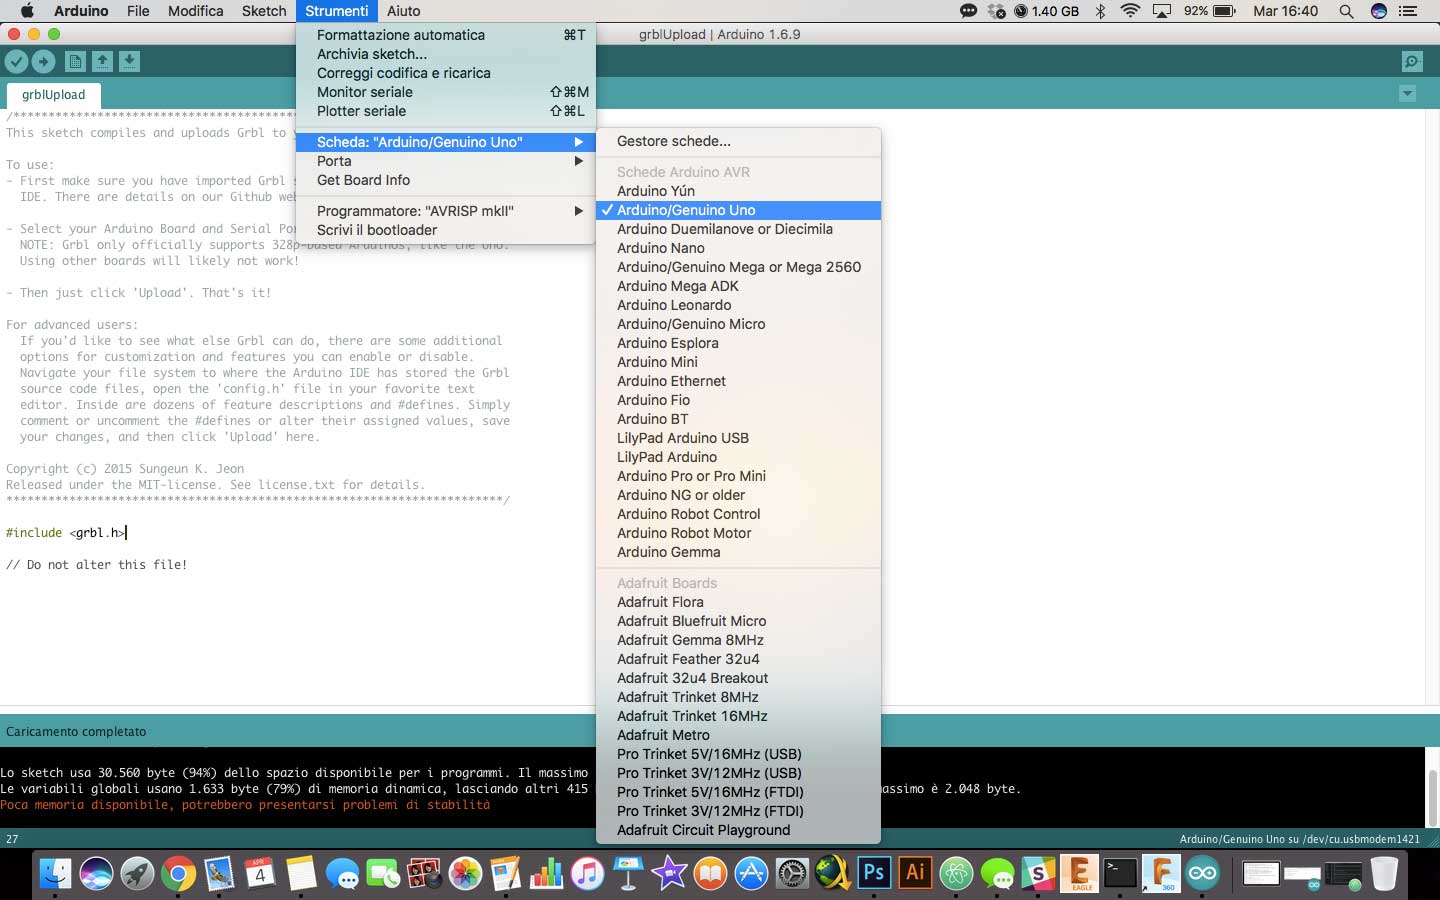Viewport: 1440px width, 900px height.
Task: Open the Keynote dock icon
Action: 628,873
